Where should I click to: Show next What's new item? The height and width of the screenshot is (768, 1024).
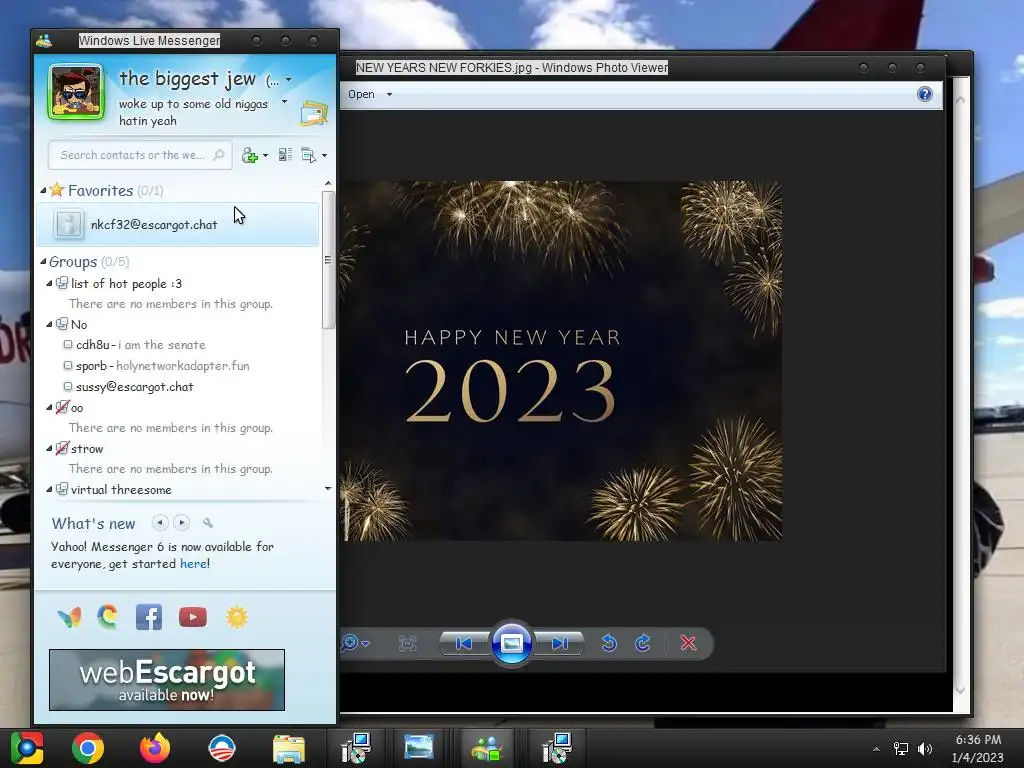pos(182,522)
